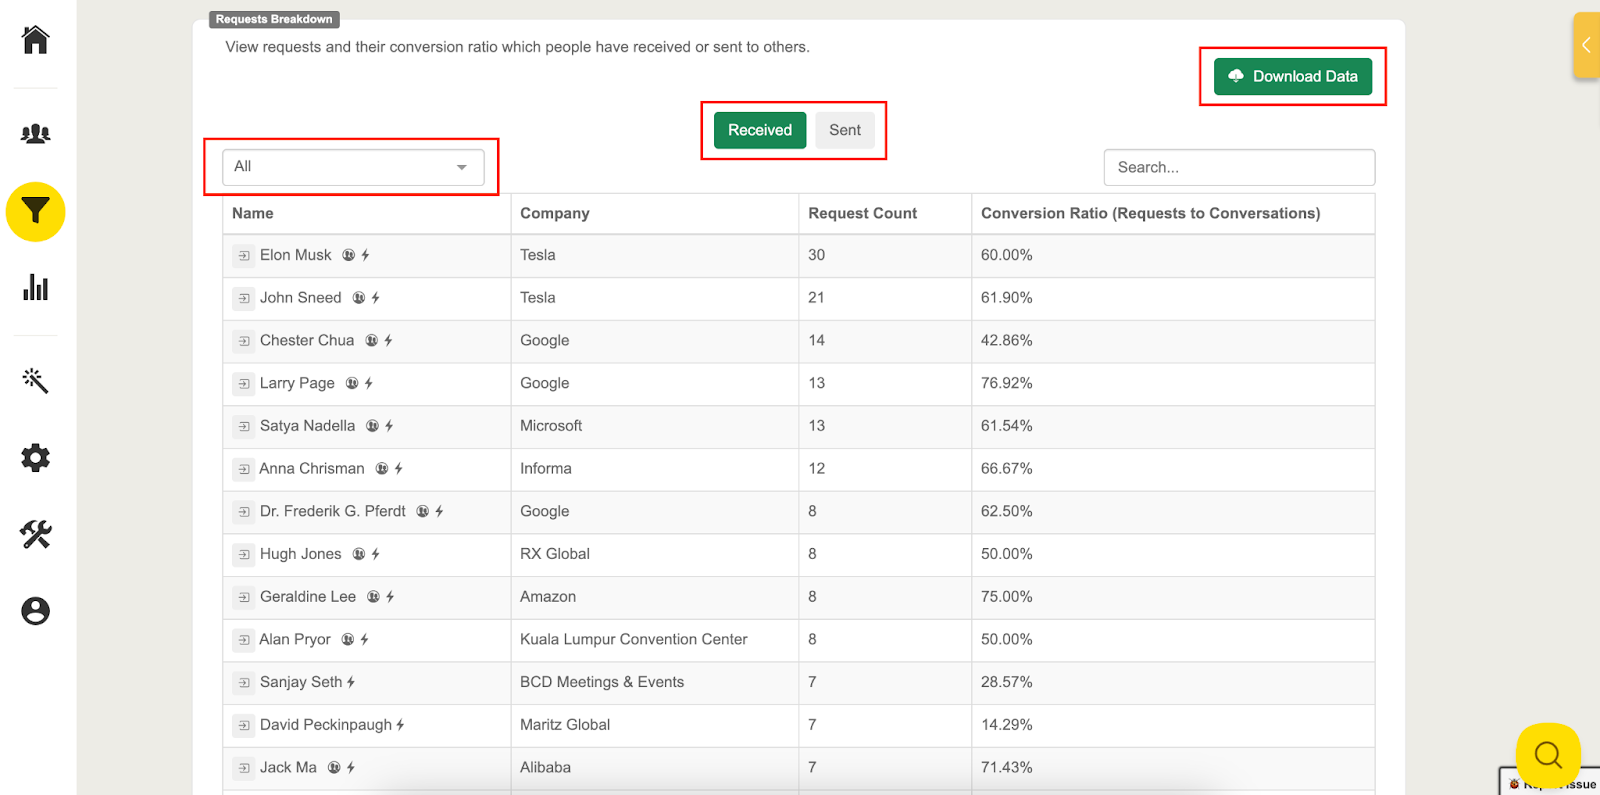1600x795 pixels.
Task: Click the group badge icon next to Elon Musk
Action: (348, 255)
